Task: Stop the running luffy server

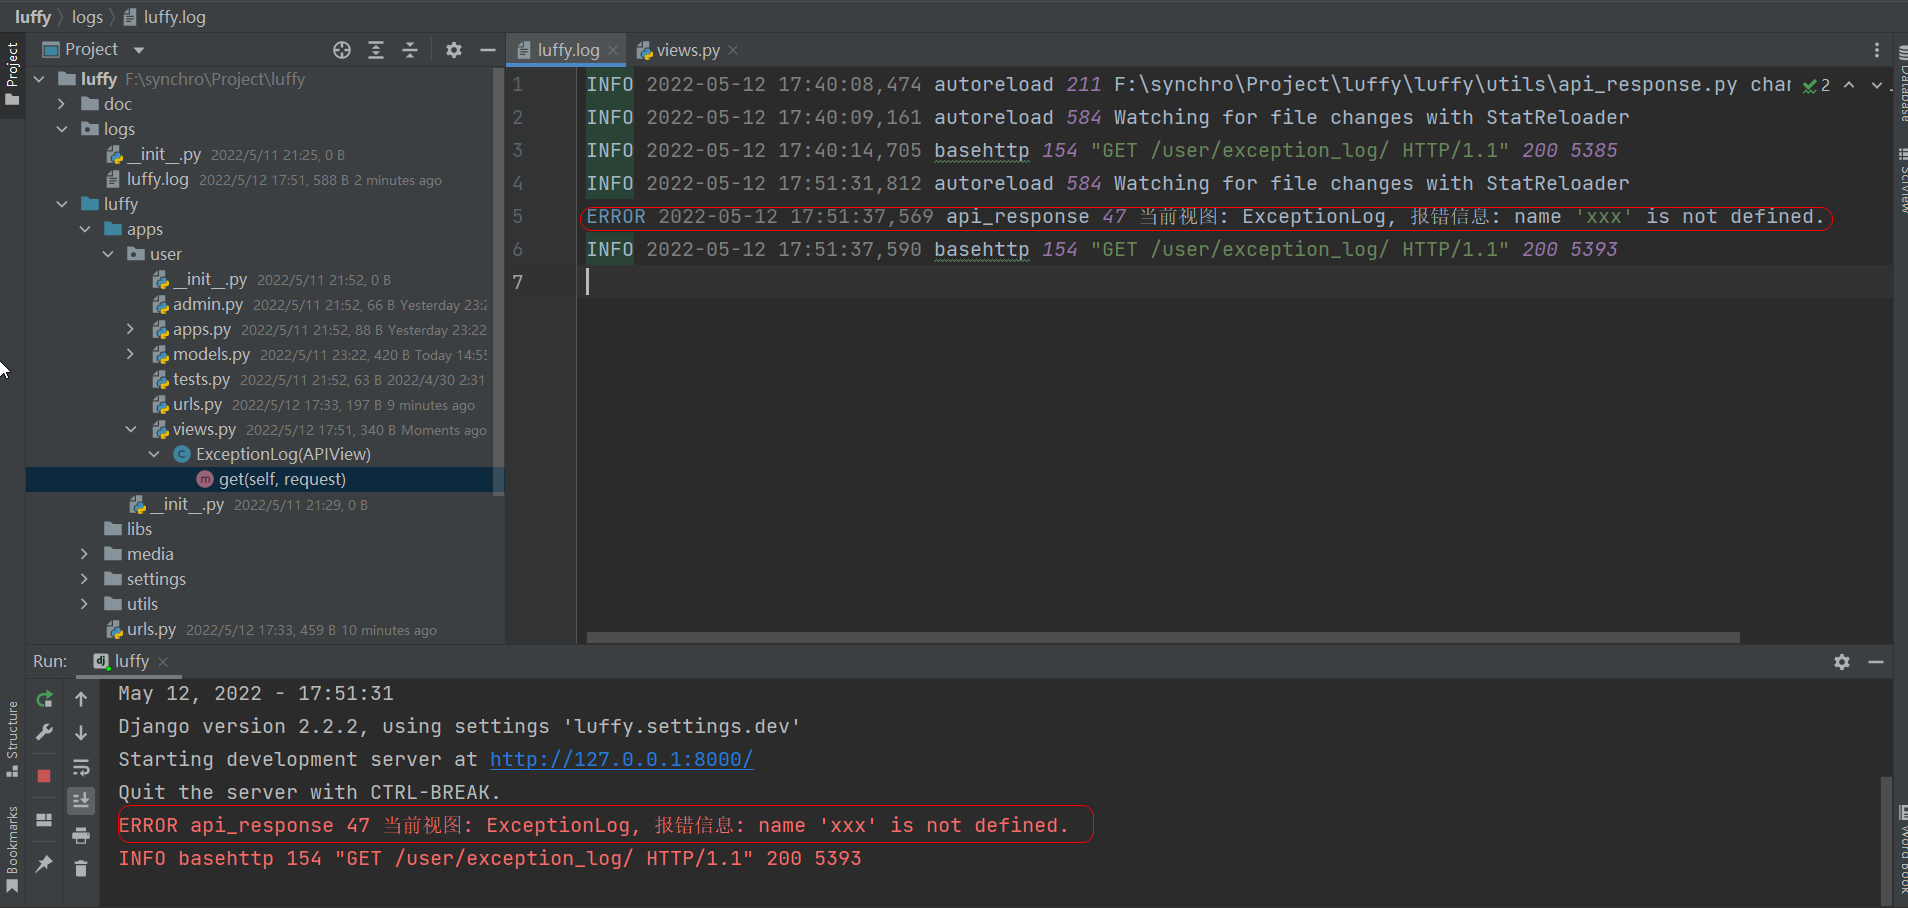Action: 44,776
